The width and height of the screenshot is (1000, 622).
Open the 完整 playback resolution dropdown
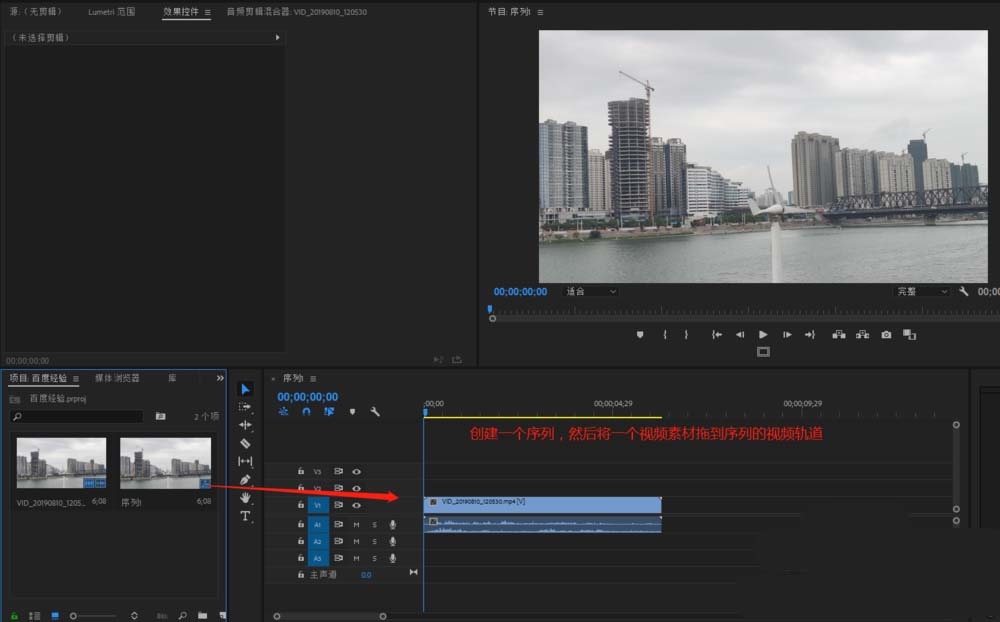pyautogui.click(x=921, y=292)
